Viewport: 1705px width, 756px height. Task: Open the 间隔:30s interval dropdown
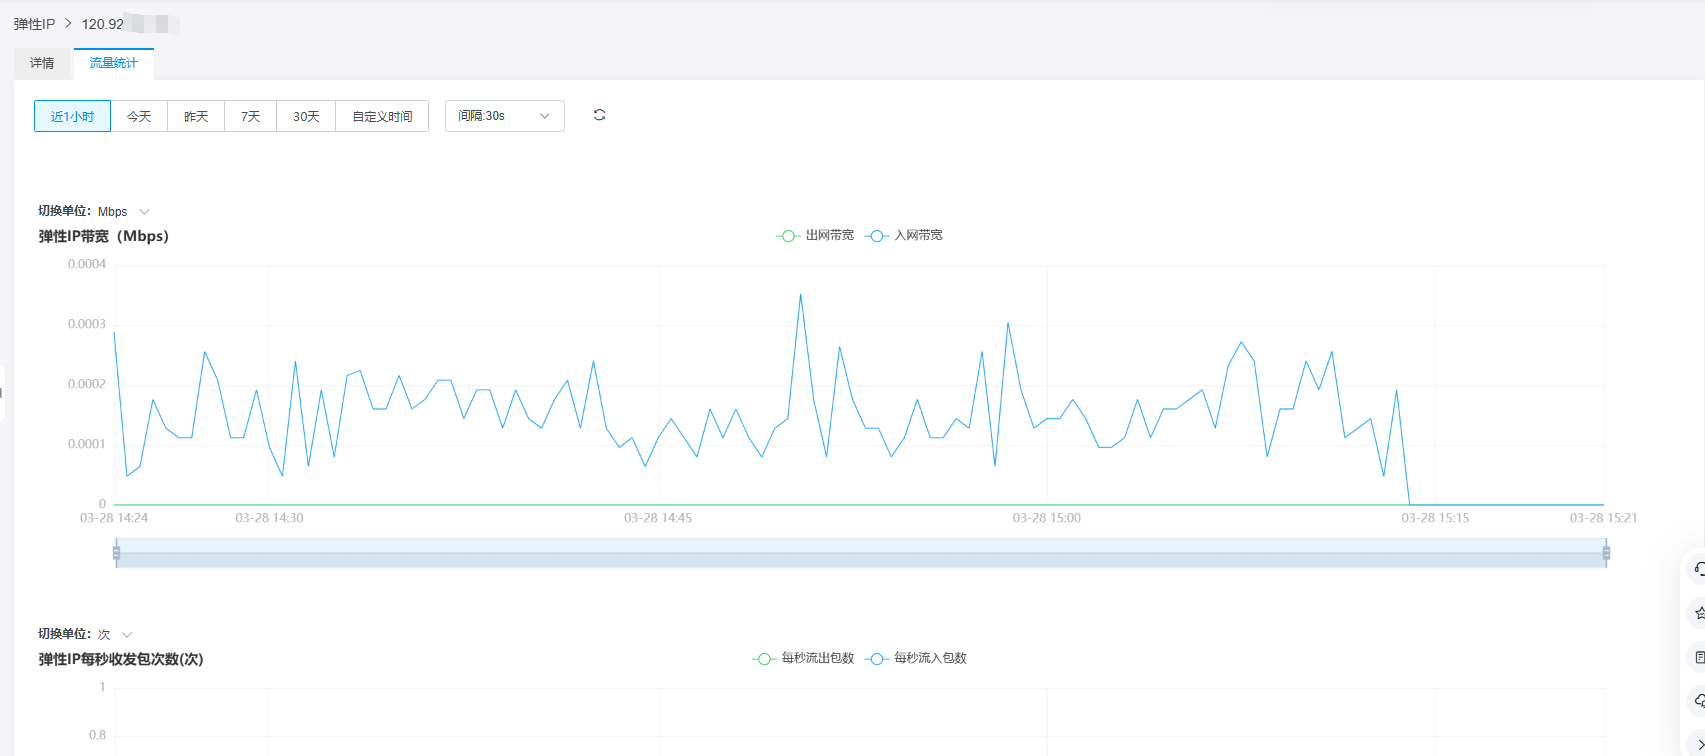[504, 116]
